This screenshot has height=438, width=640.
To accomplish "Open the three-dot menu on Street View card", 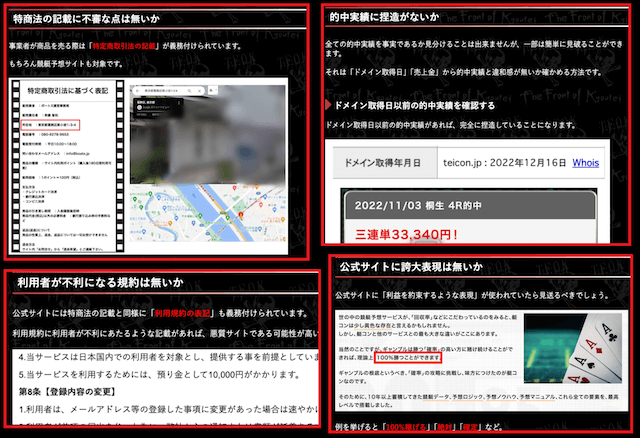I will click(179, 103).
